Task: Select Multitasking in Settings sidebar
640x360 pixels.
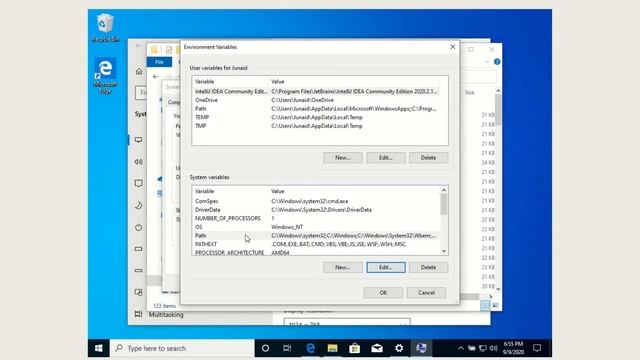Action: click(x=166, y=315)
